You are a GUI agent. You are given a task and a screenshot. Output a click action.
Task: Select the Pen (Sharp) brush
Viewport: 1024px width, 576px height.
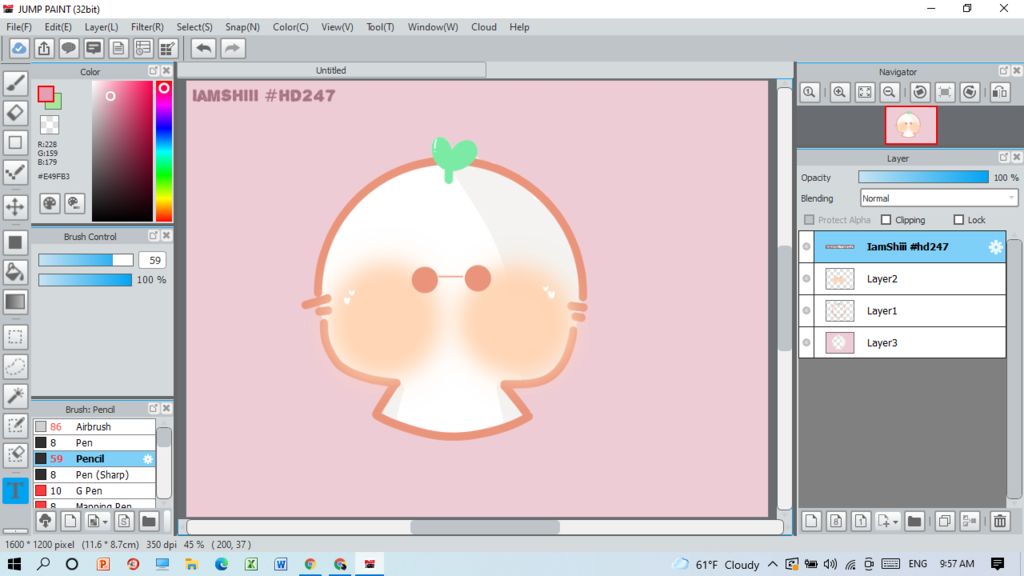point(95,475)
